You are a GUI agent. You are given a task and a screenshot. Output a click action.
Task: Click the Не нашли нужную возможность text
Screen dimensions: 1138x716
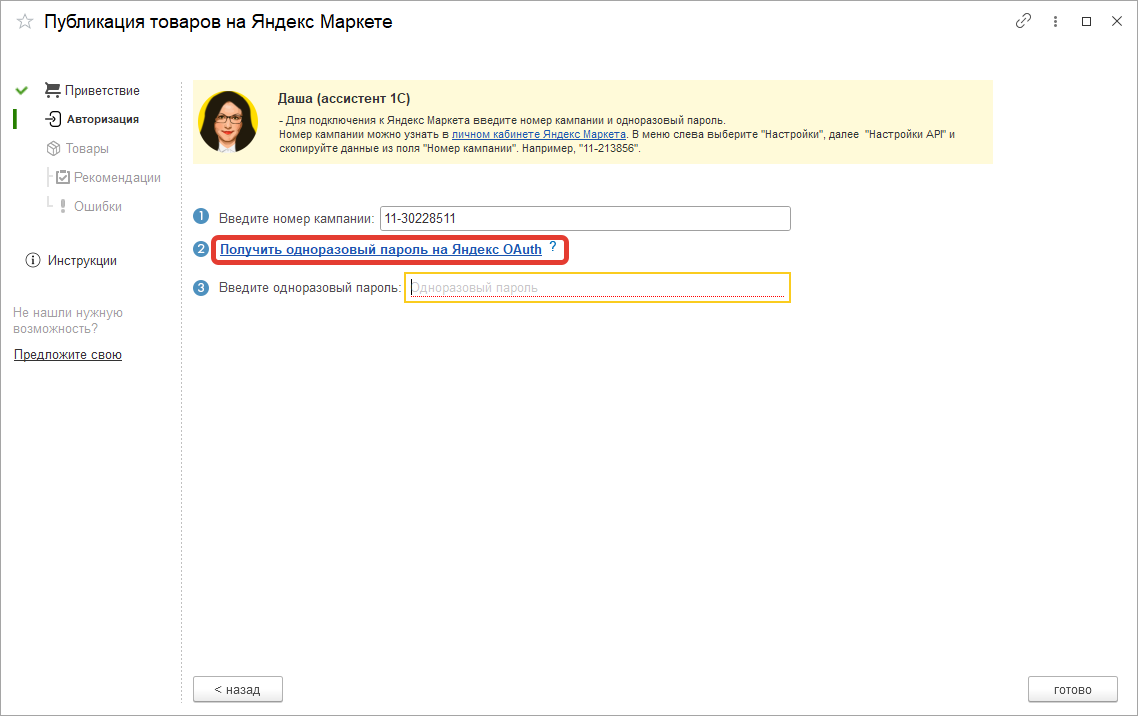coord(67,321)
